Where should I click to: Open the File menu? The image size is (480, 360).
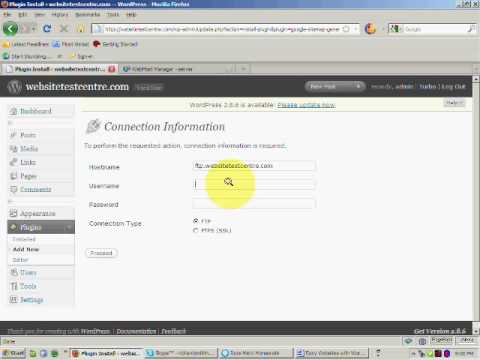(x=7, y=15)
